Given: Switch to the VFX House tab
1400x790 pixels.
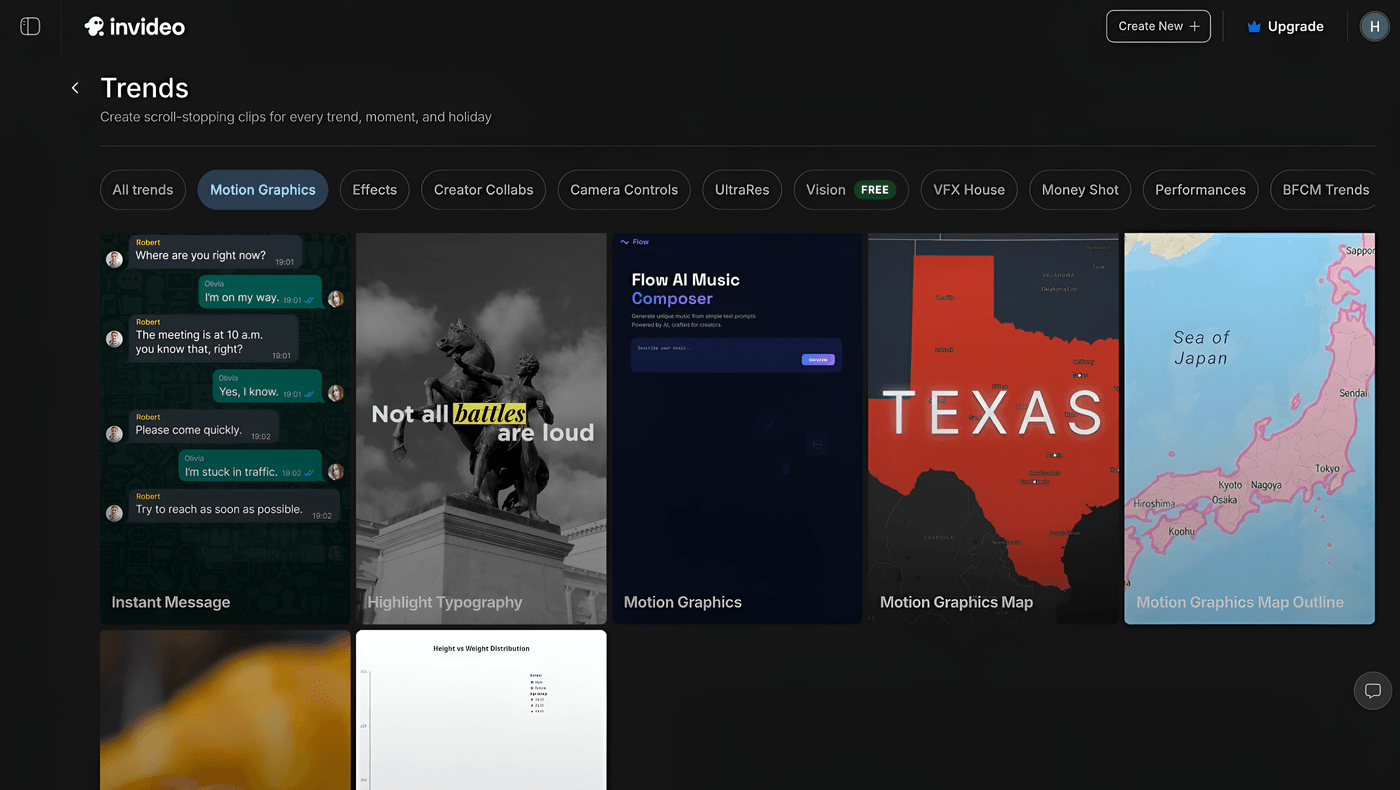Looking at the screenshot, I should tap(969, 190).
